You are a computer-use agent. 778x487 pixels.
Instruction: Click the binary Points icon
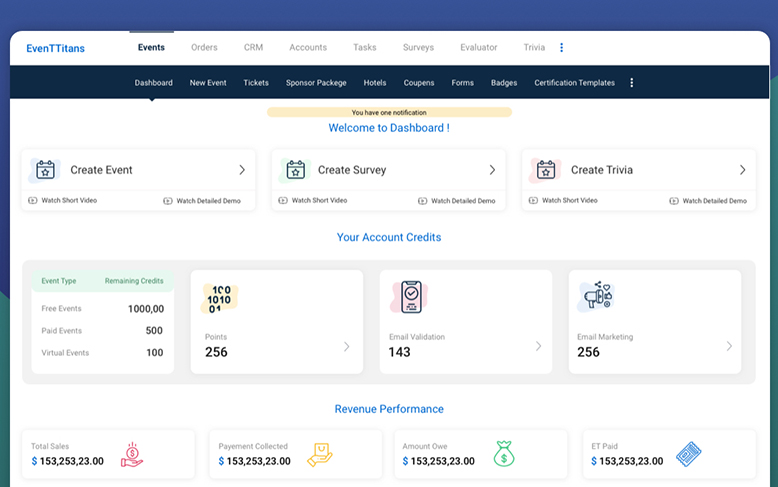[x=220, y=298]
